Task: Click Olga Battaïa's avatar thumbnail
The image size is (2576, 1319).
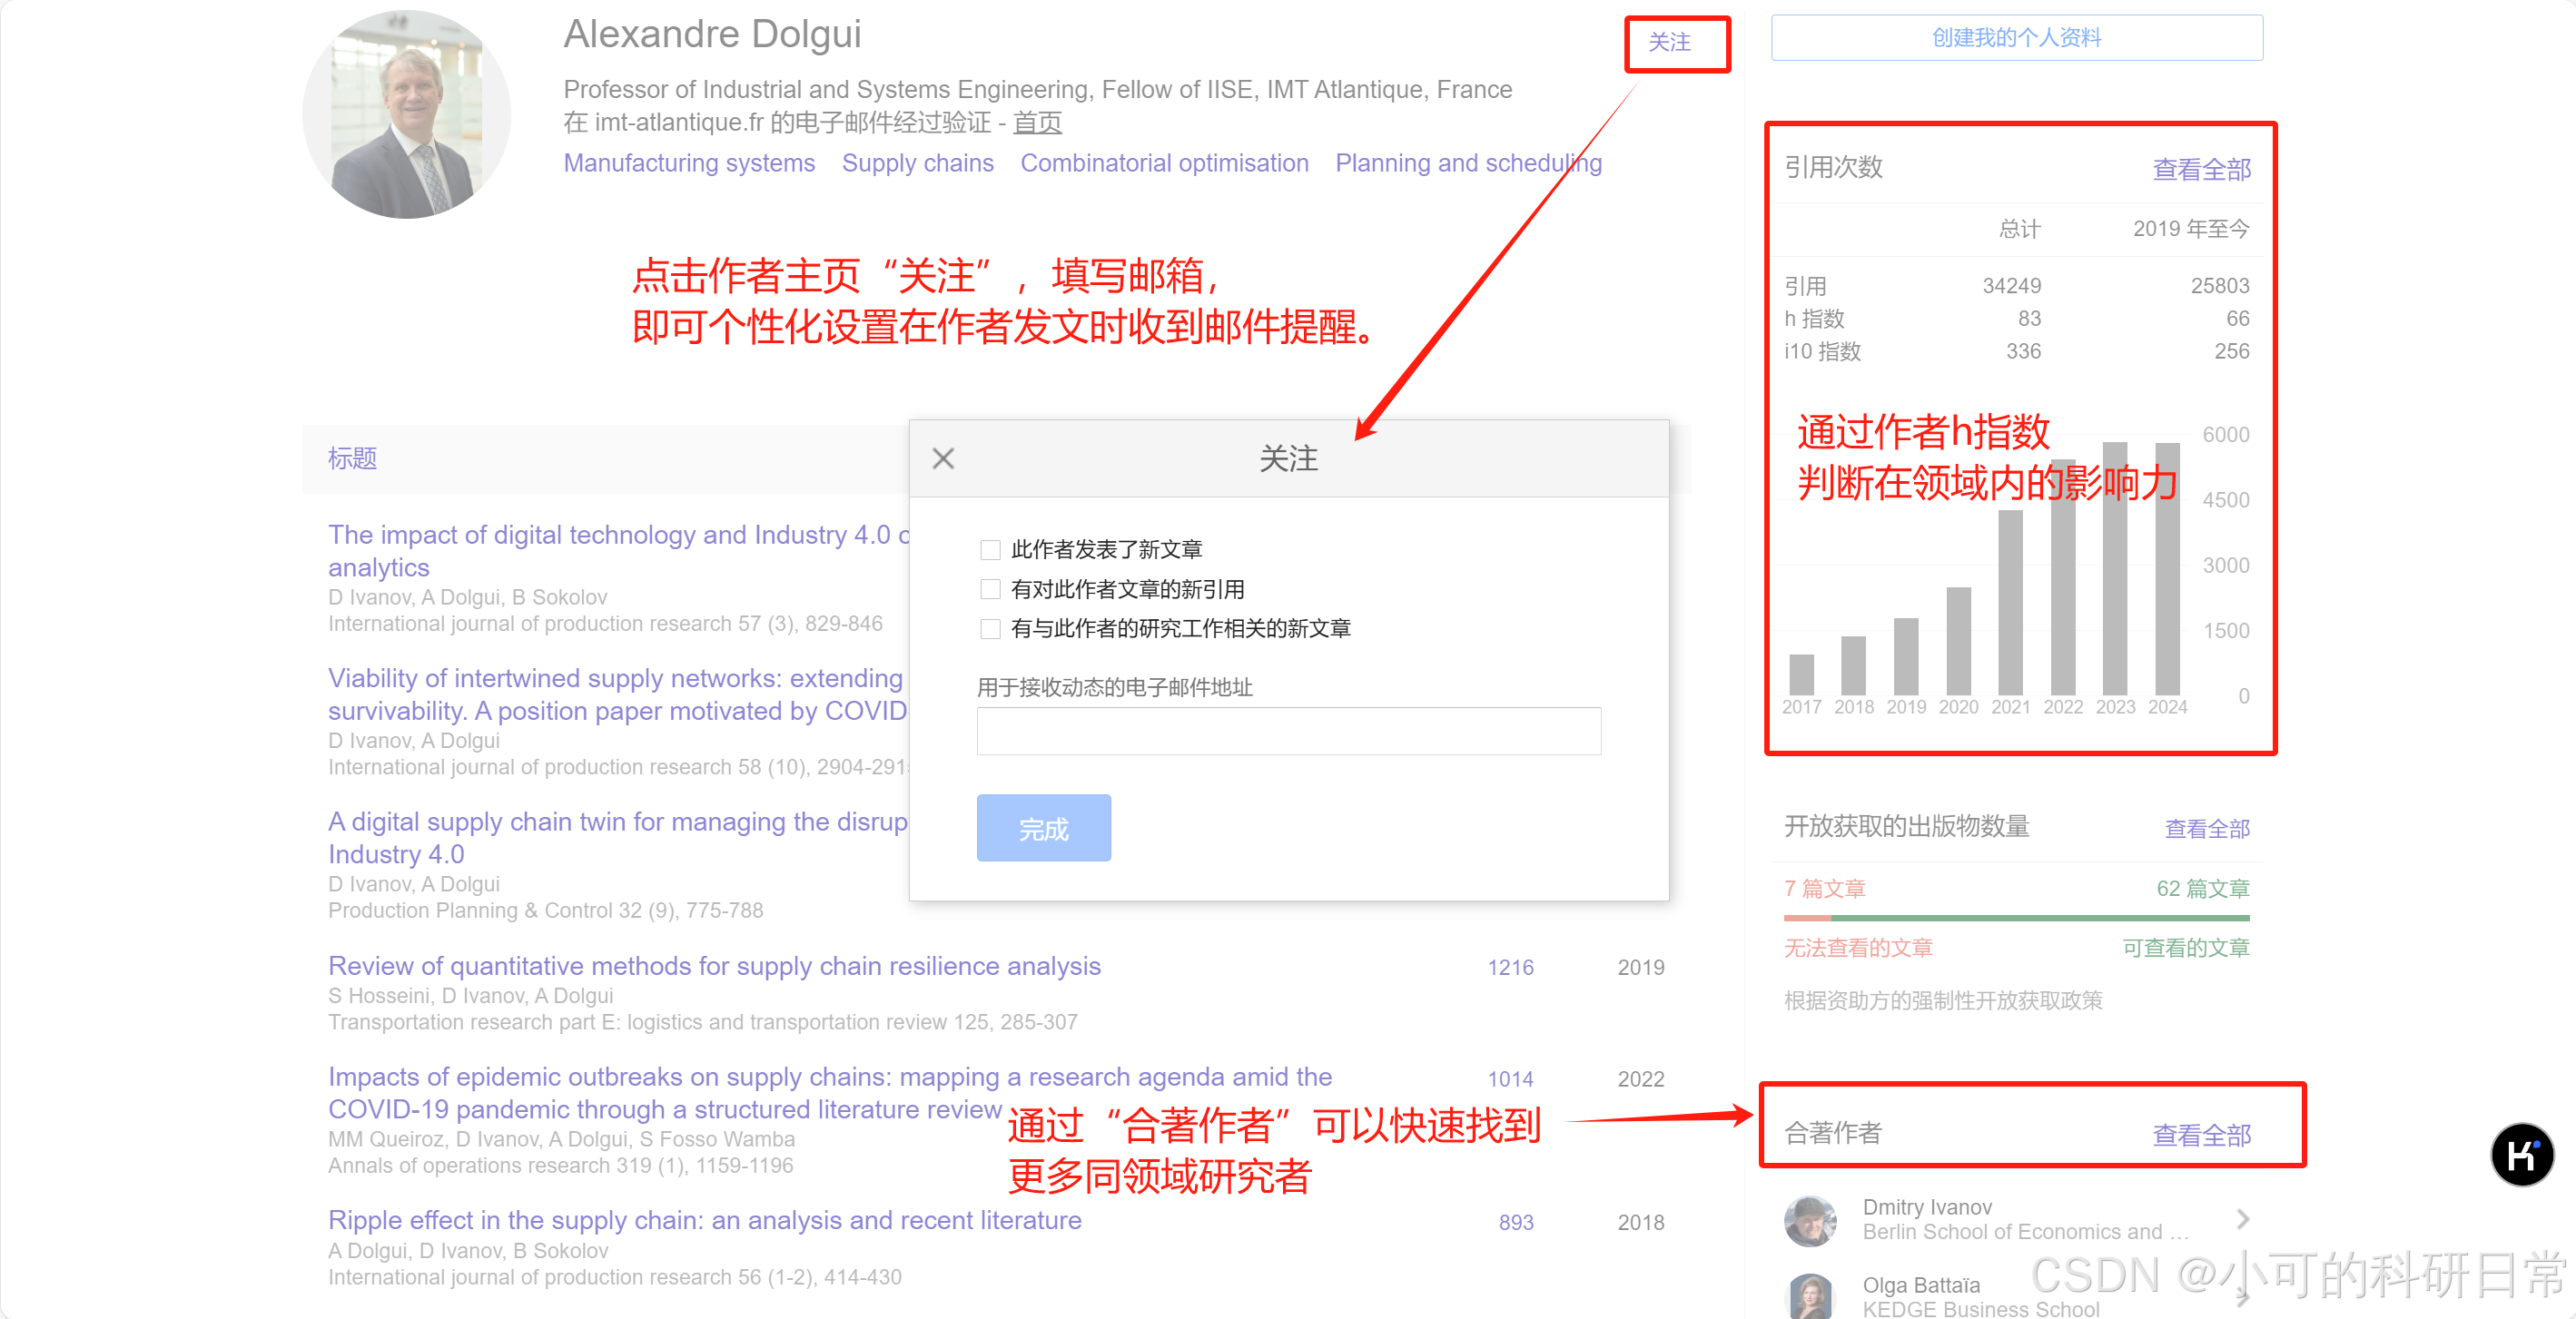Action: click(x=1810, y=1296)
